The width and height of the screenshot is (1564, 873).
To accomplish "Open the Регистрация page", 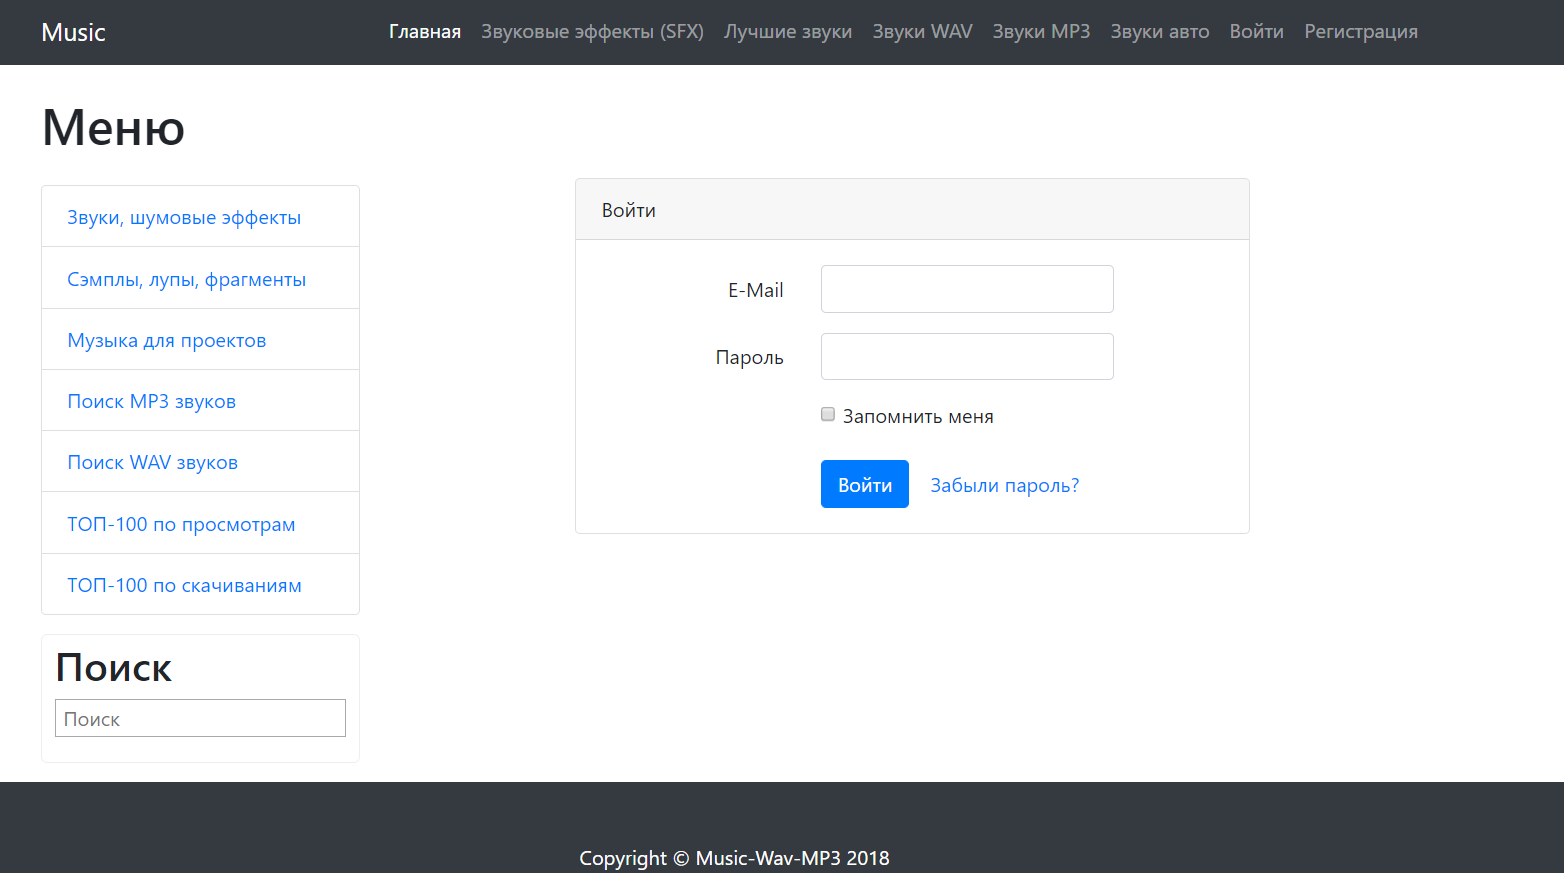I will pos(1360,32).
